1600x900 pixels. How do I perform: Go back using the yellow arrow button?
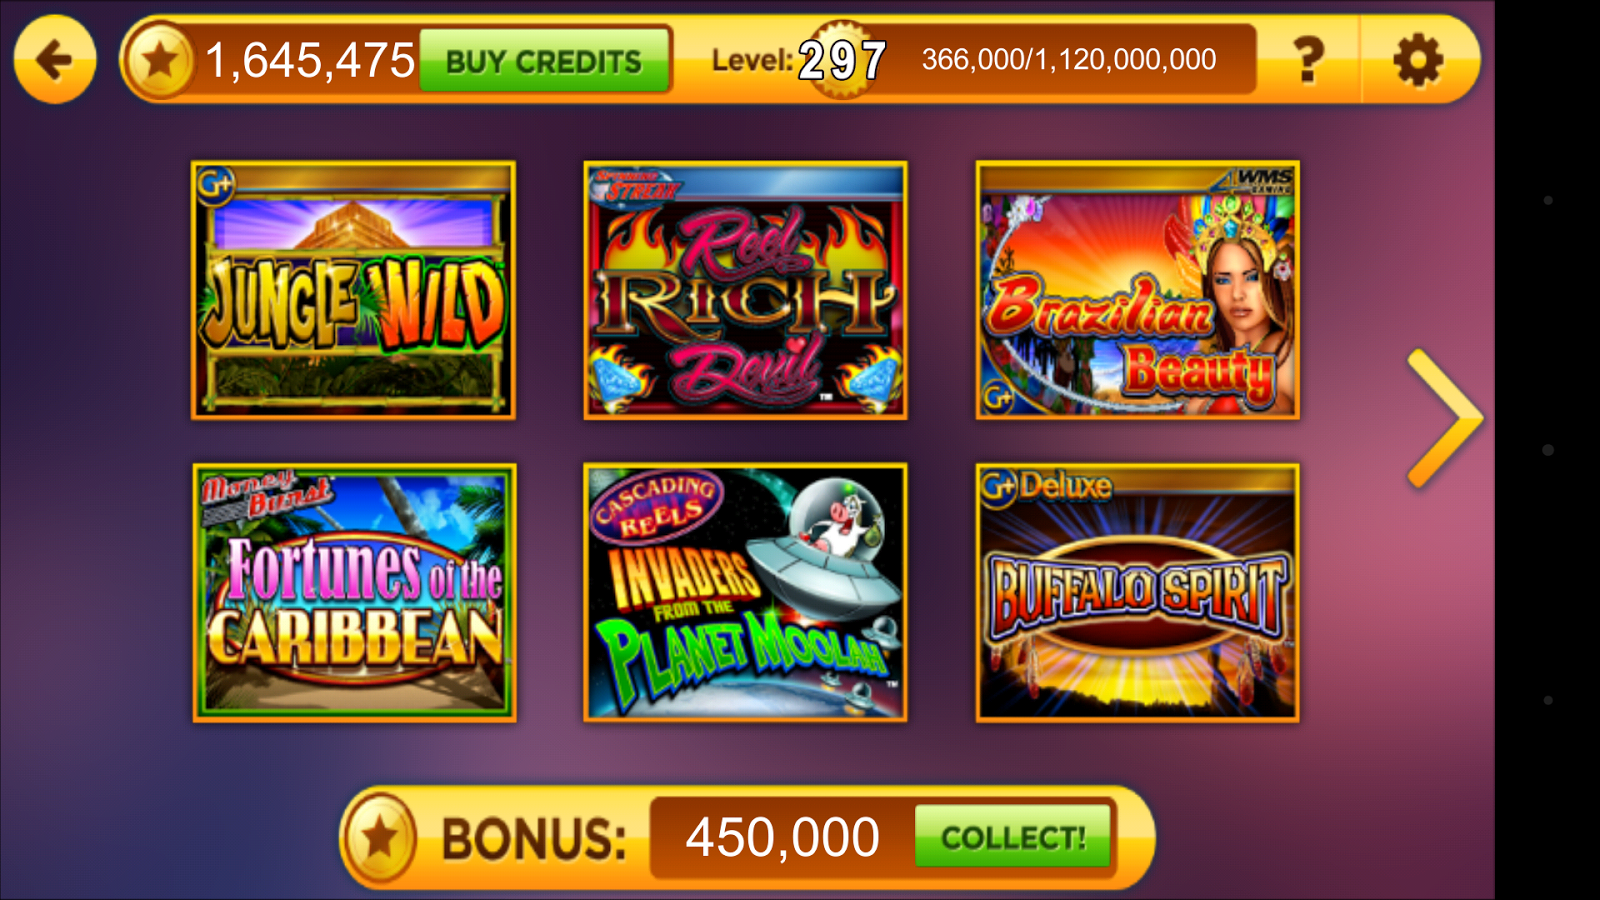pos(55,60)
